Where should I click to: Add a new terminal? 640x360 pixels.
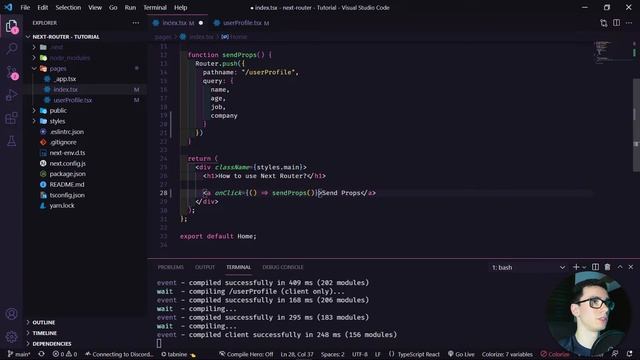pyautogui.click(x=576, y=267)
